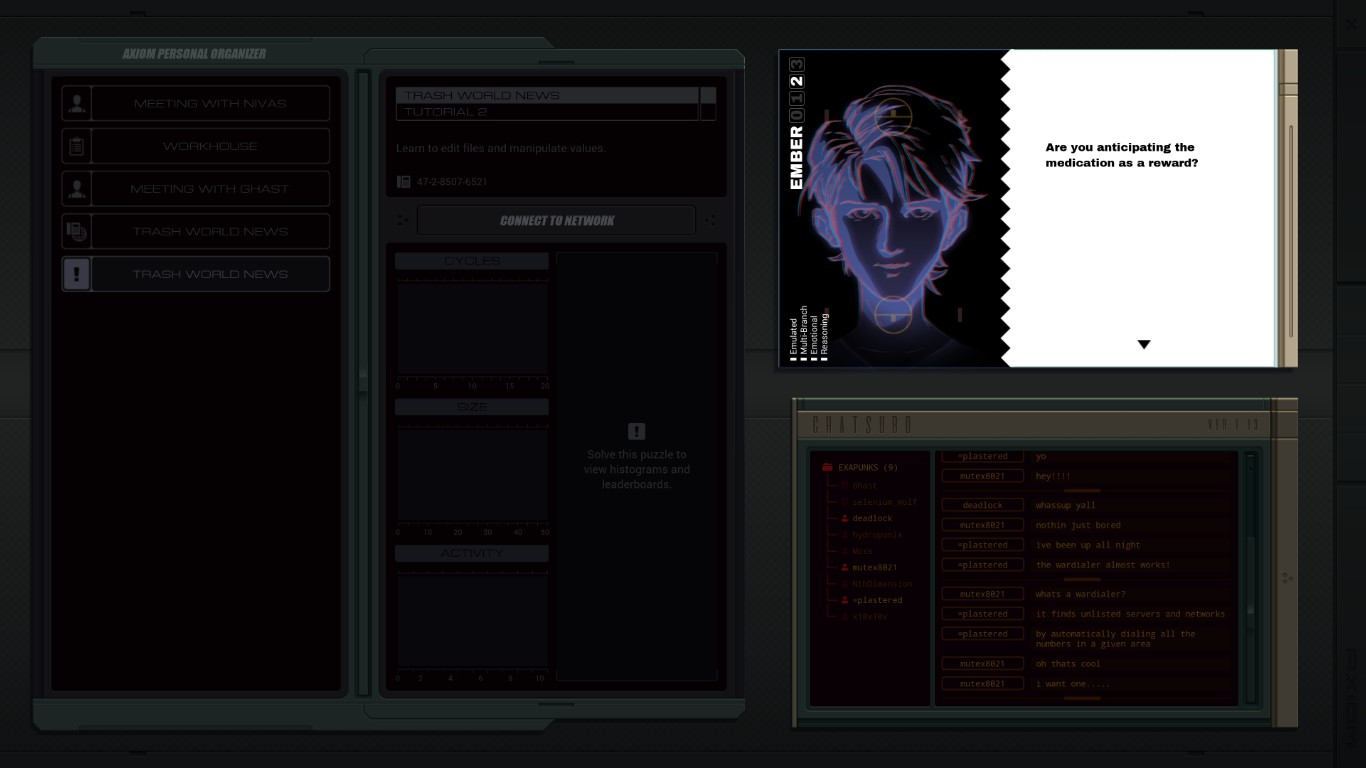Click the exclamation mark icon for Trash World News
Viewport: 1366px width, 768px height.
pyautogui.click(x=76, y=274)
